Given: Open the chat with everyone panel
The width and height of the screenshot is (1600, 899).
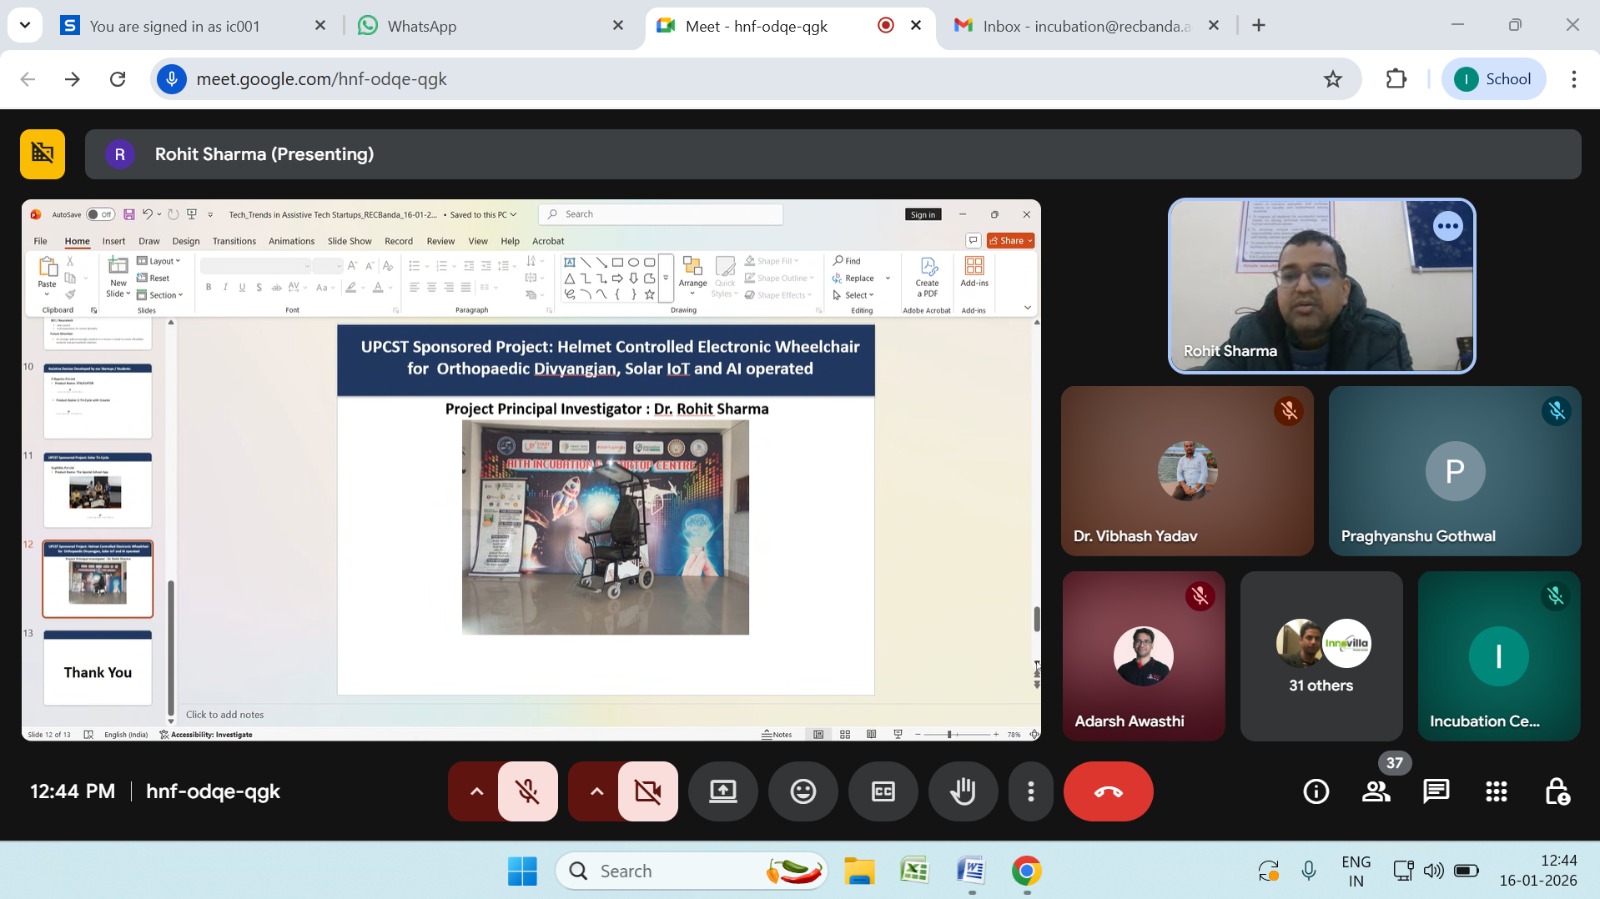Looking at the screenshot, I should 1436,791.
